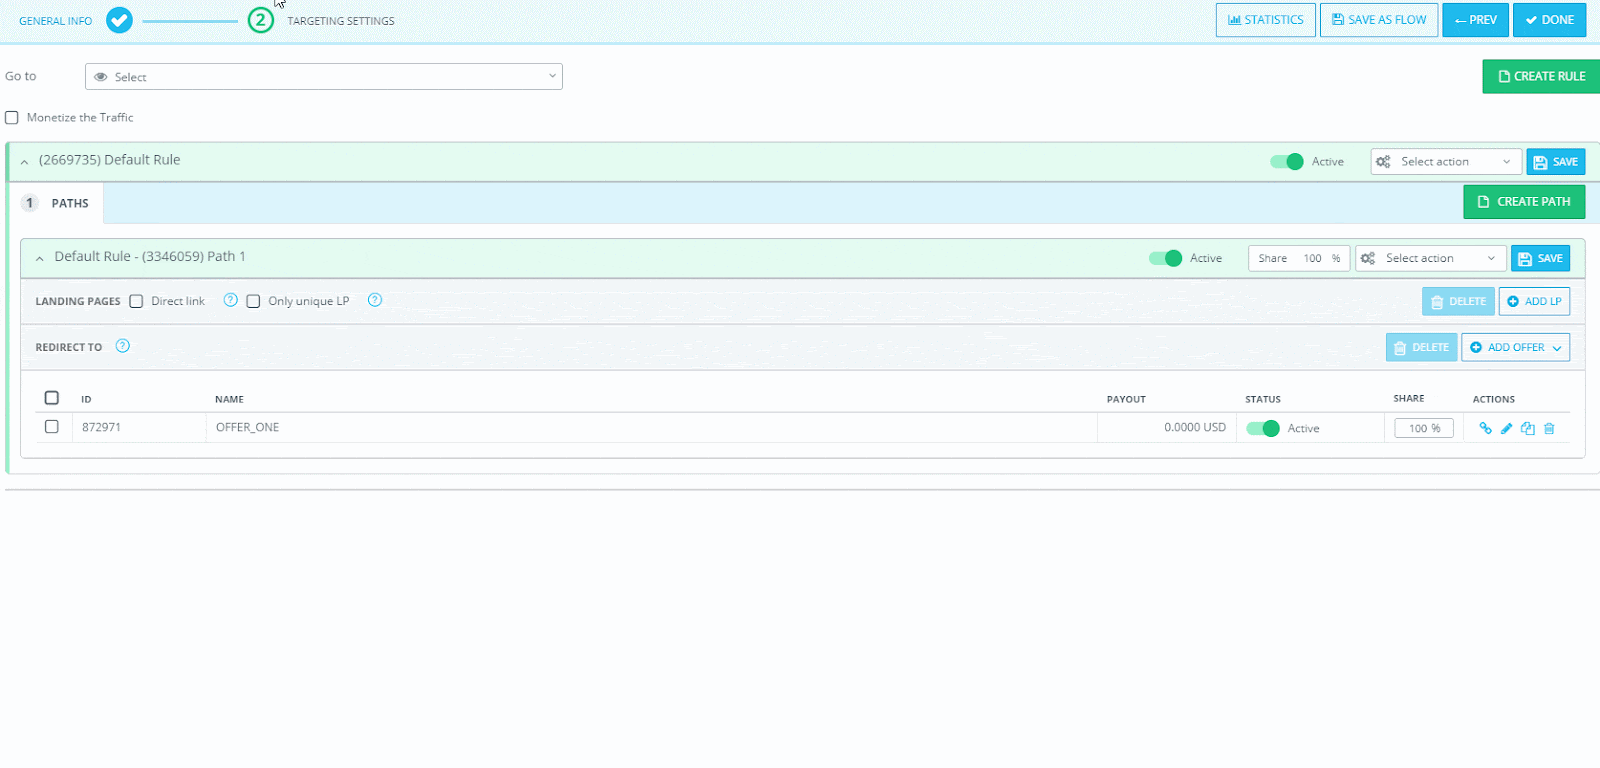Open Statistics
Viewport: 1600px width, 768px height.
[1266, 20]
